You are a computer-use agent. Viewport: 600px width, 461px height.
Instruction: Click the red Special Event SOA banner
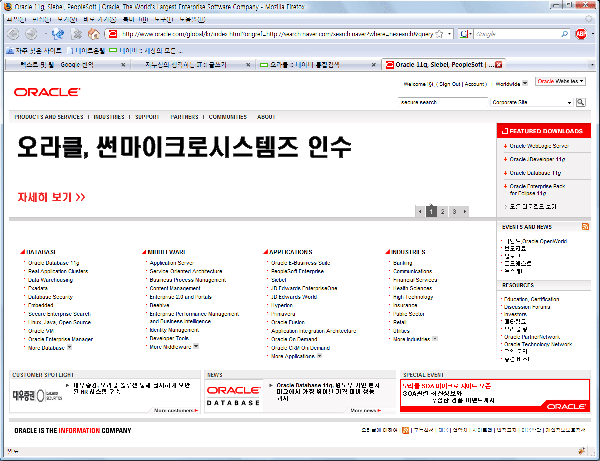pyautogui.click(x=495, y=396)
